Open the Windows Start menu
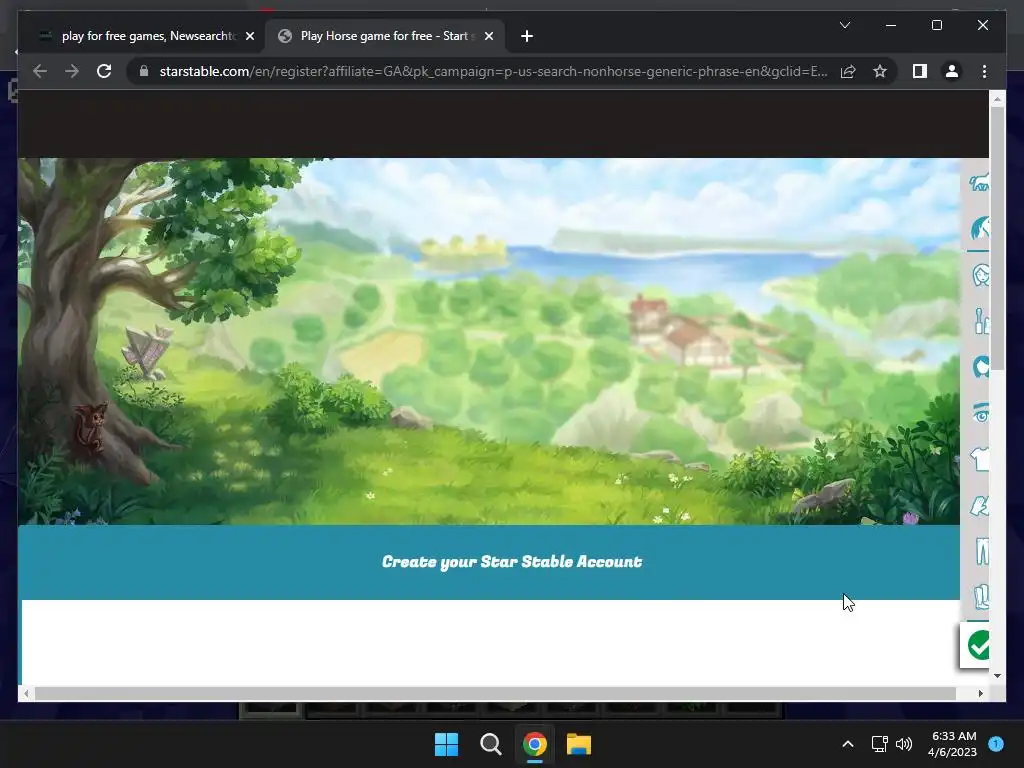This screenshot has height=768, width=1024. [x=447, y=744]
